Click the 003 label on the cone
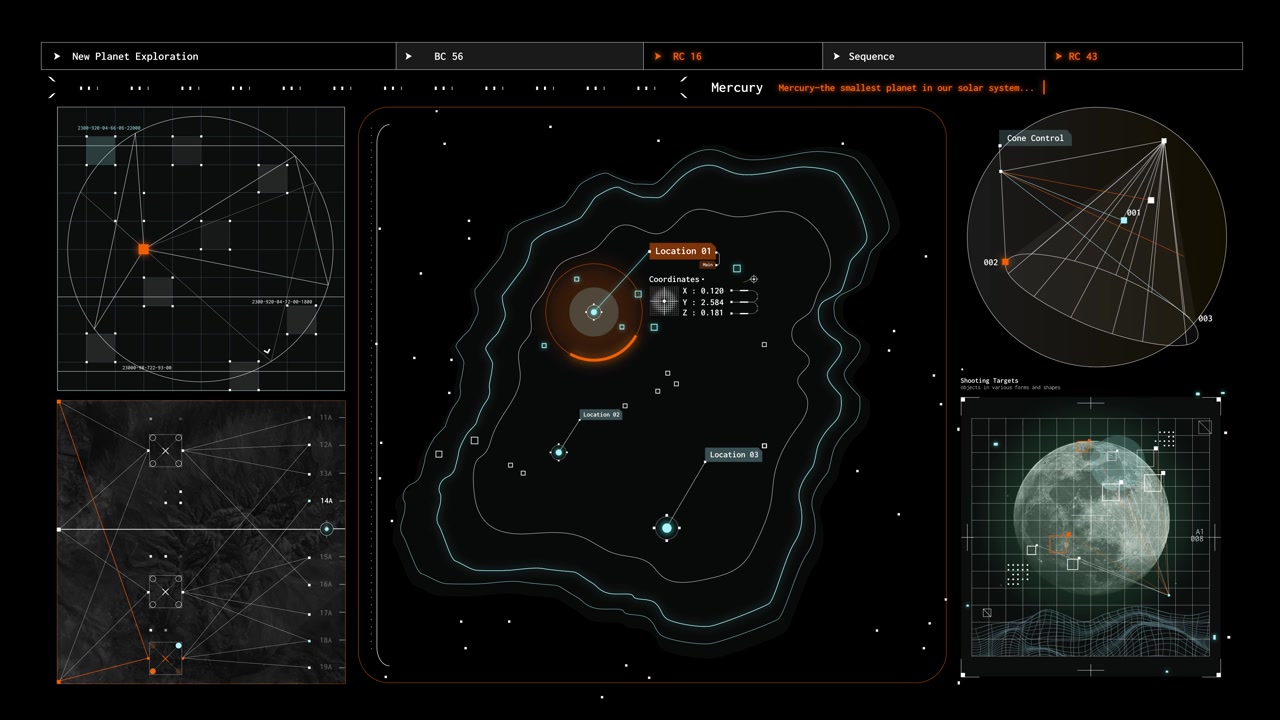The height and width of the screenshot is (720, 1280). coord(1205,319)
